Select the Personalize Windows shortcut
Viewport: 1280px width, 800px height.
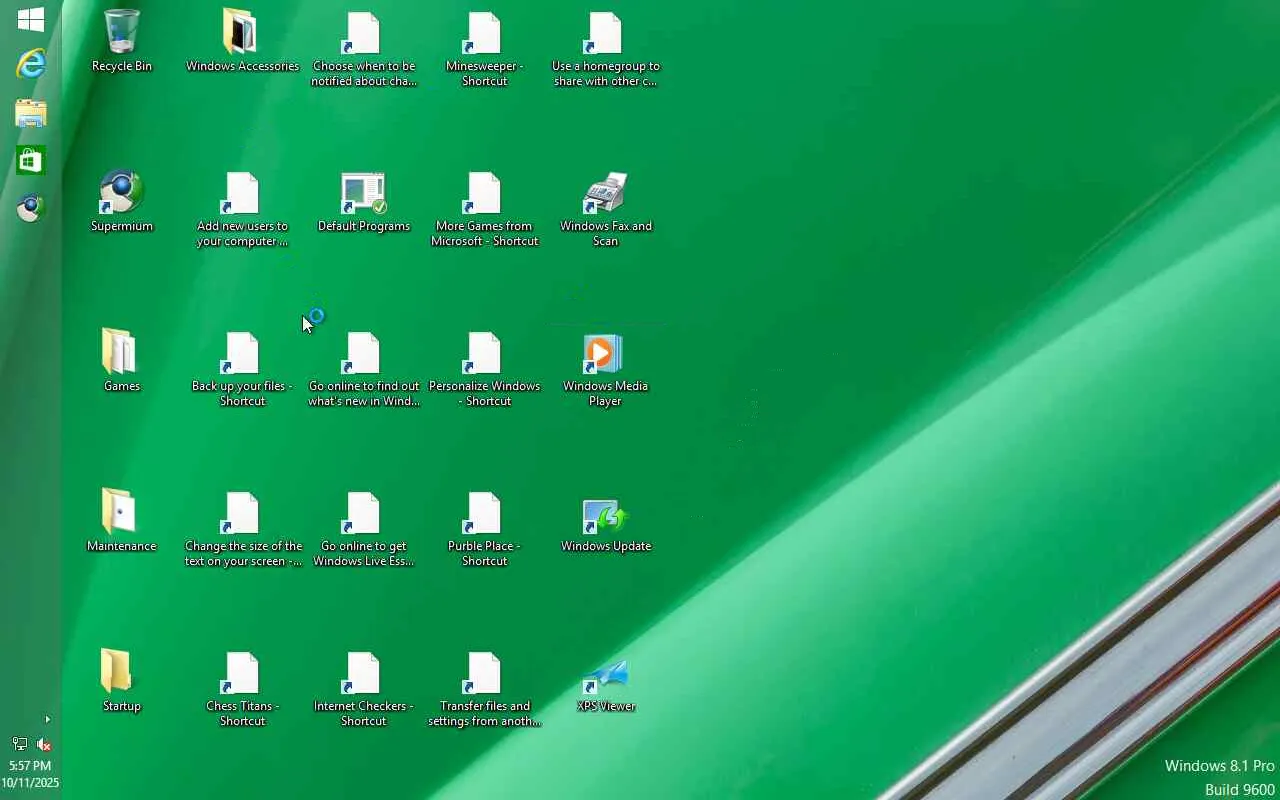pos(484,369)
